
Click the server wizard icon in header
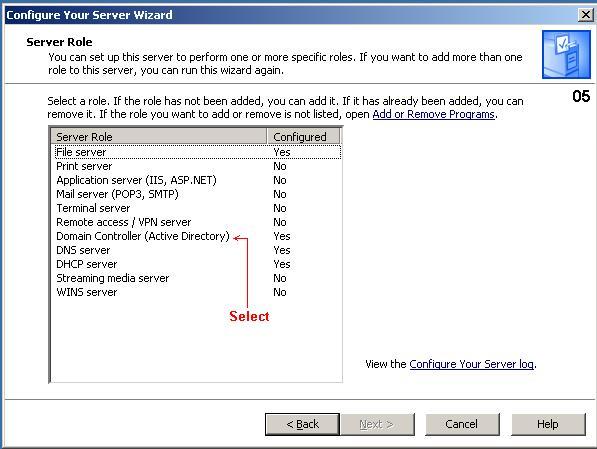pyautogui.click(x=566, y=54)
